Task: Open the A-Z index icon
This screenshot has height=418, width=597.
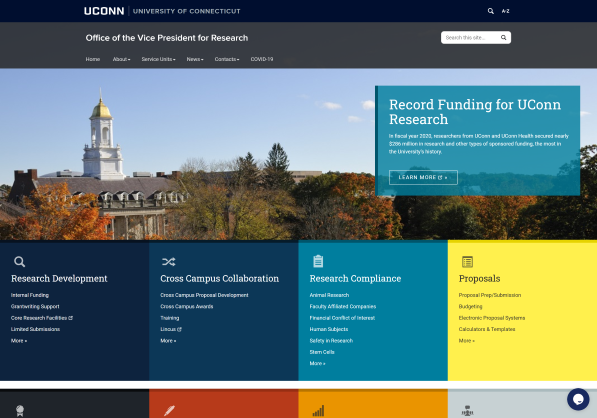Action: (x=505, y=11)
